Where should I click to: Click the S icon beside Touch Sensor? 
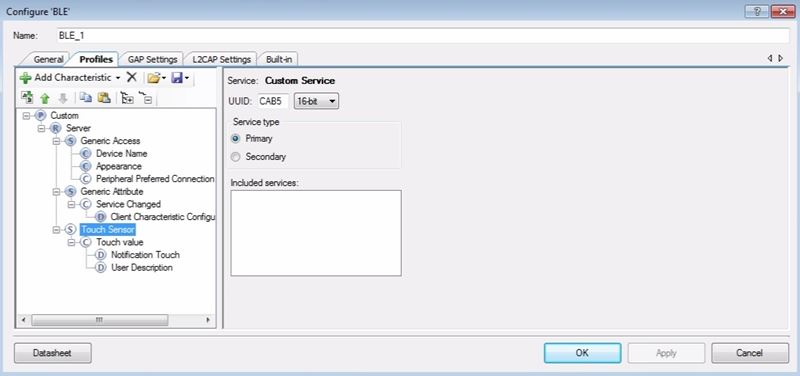[x=71, y=230]
